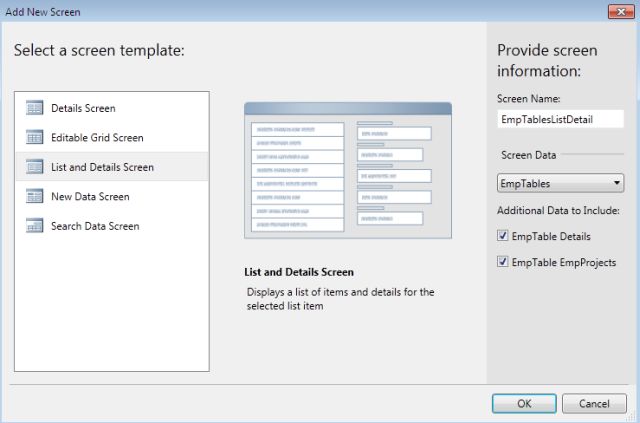Click the New Data Screen icon
Screen dimensions: 640x423
(x=34, y=196)
